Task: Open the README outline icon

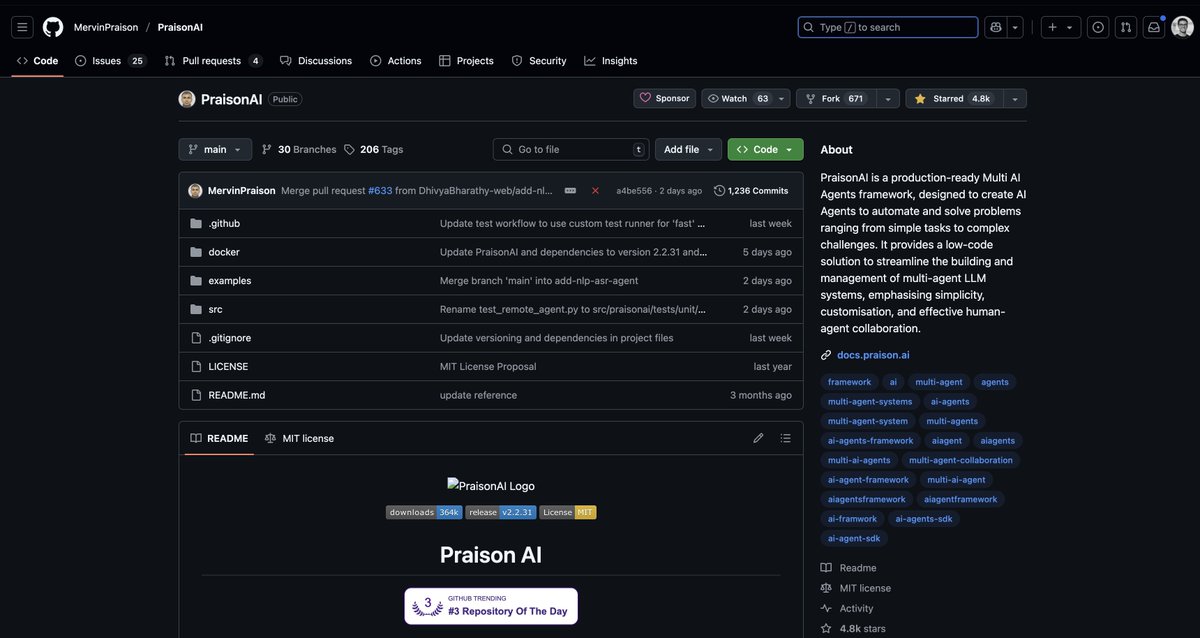Action: point(786,438)
